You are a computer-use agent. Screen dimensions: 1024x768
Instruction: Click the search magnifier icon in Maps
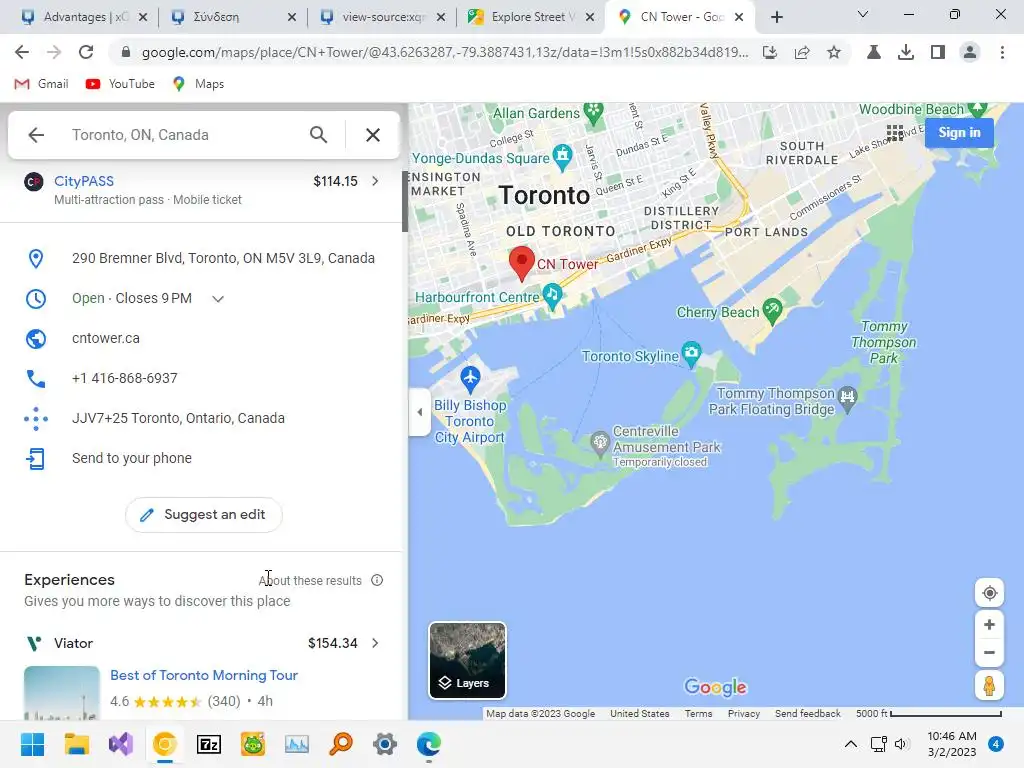pos(318,135)
